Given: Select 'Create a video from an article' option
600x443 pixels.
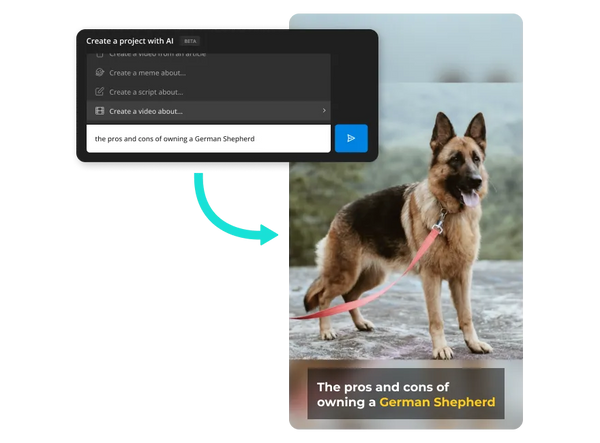Looking at the screenshot, I should [x=160, y=55].
